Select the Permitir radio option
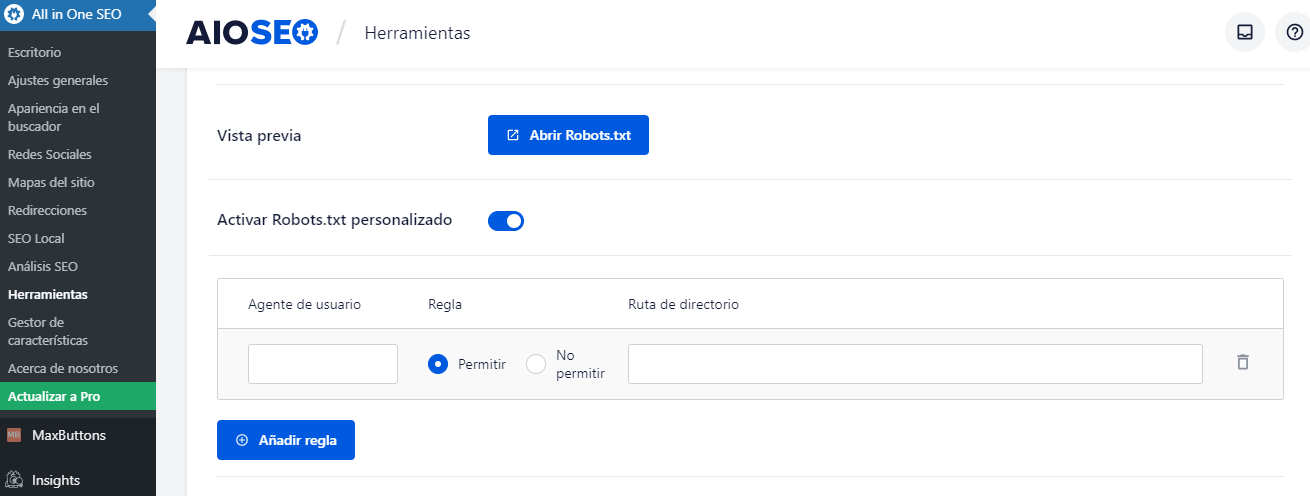The image size is (1310, 496). coord(437,364)
